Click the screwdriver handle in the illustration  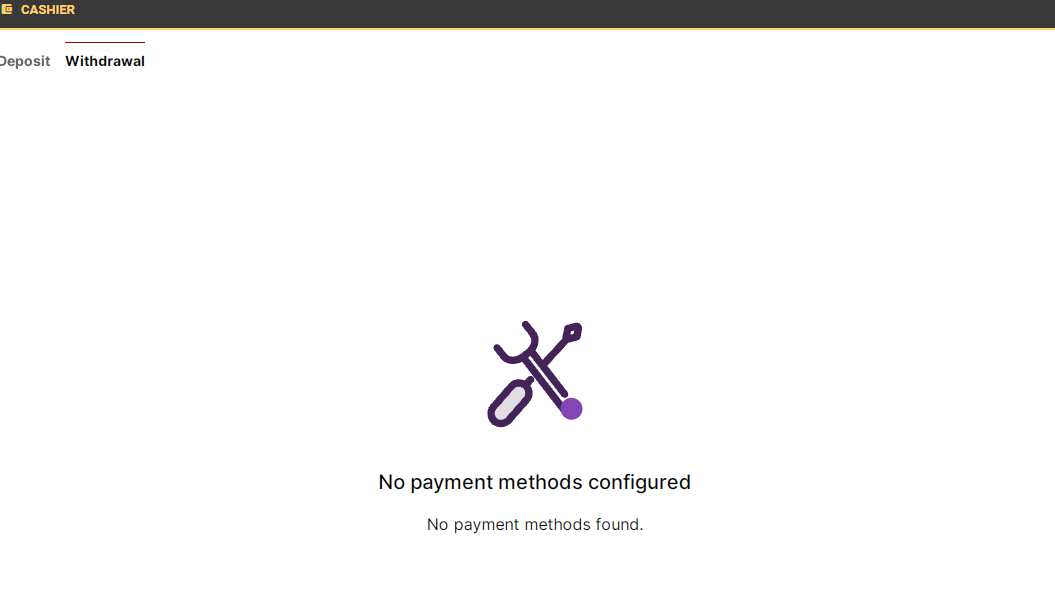tap(511, 403)
